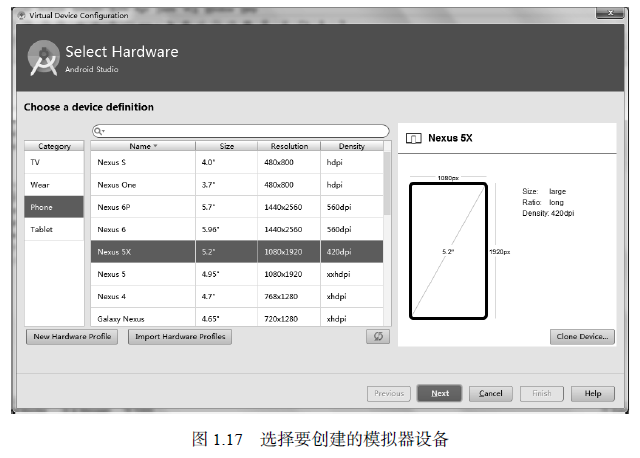Select the Nexus 4 device row
The image size is (640, 458).
pos(237,296)
